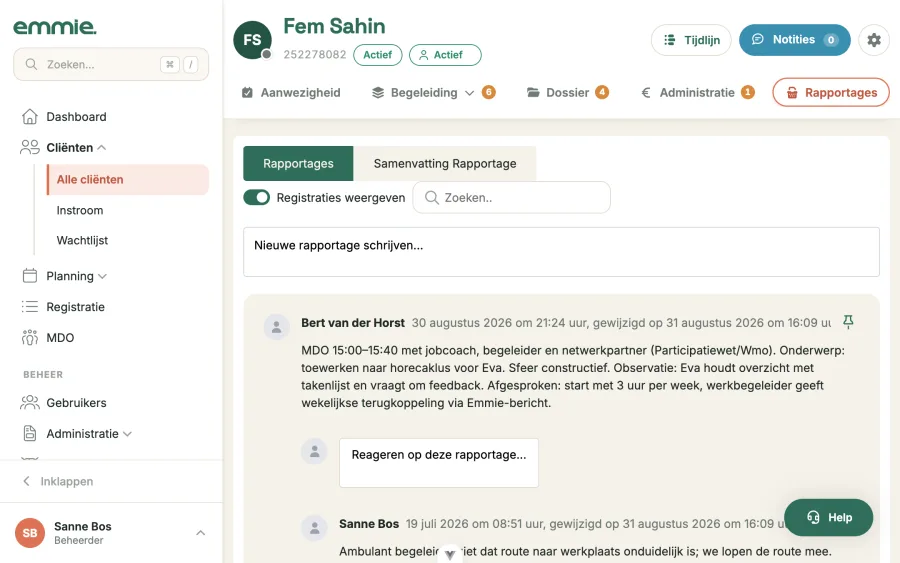The height and width of the screenshot is (563, 900).
Task: Click the magnifier in the sidebar search
Action: tap(32, 64)
